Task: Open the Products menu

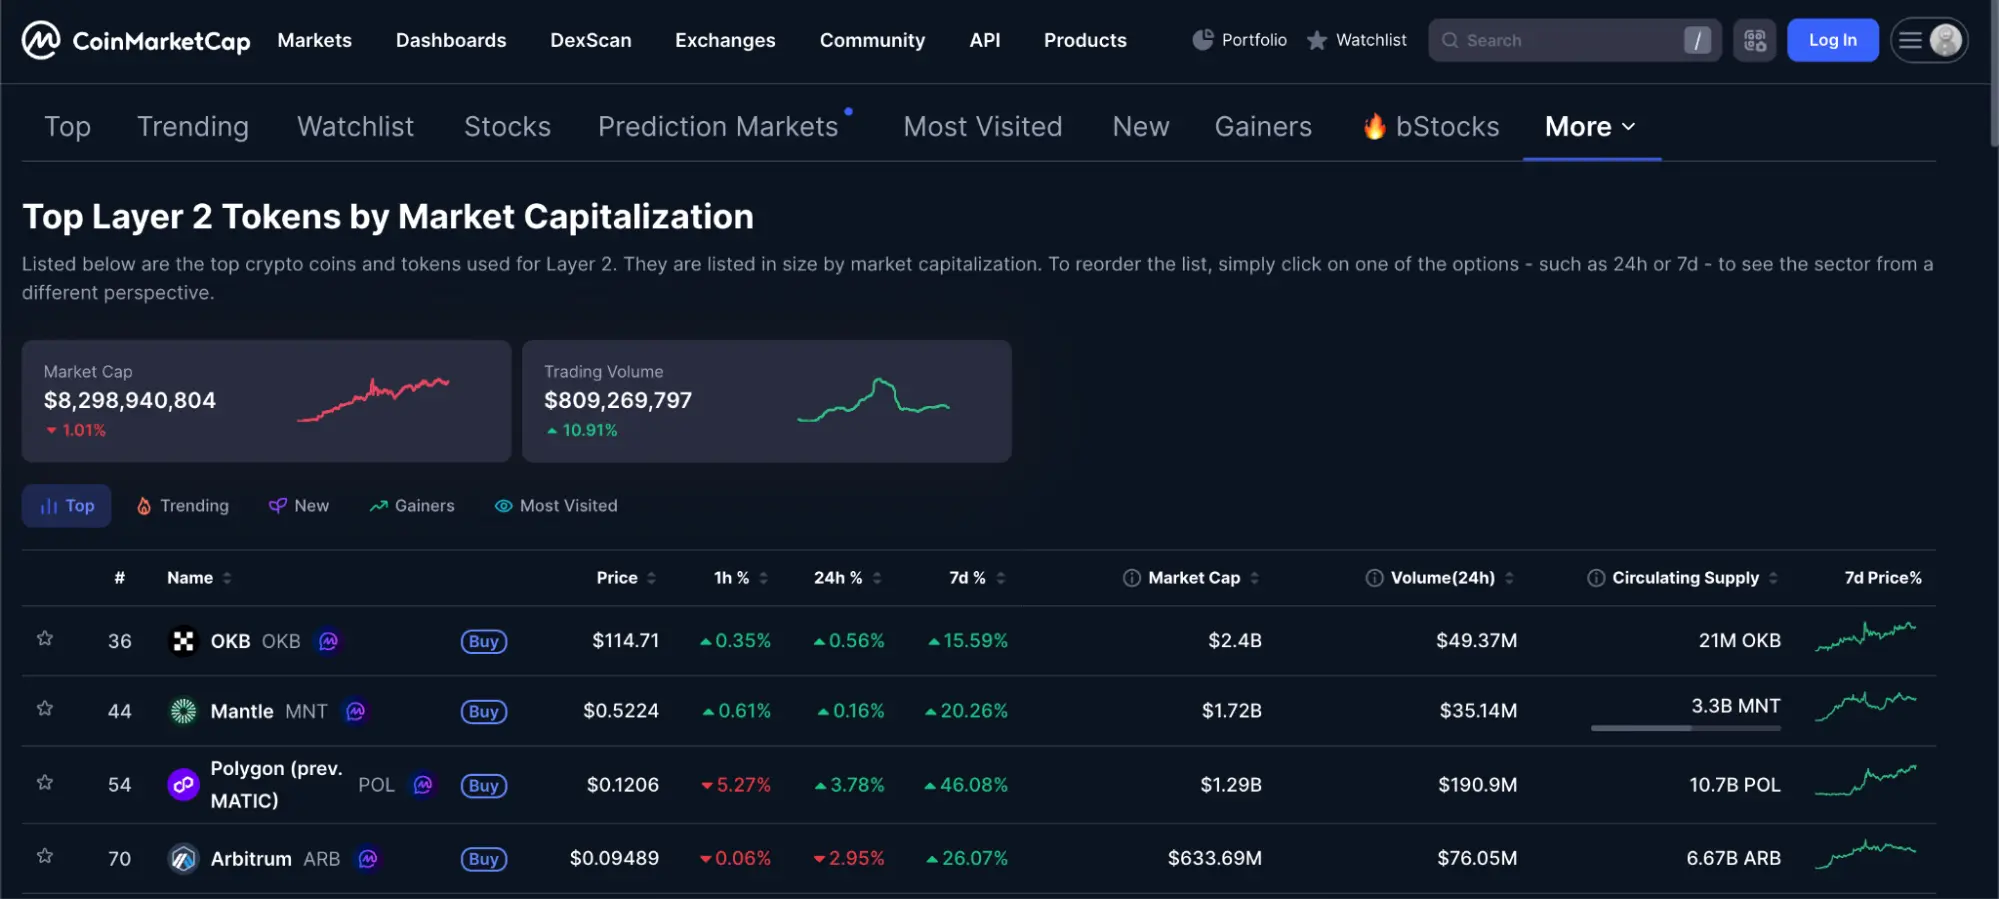Action: [x=1085, y=40]
